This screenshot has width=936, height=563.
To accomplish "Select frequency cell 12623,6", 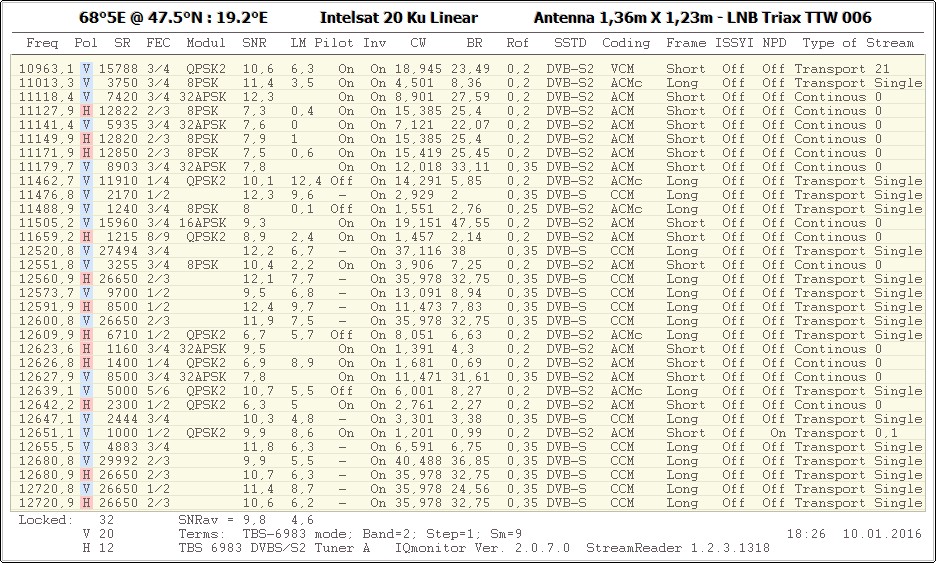I will coord(46,349).
